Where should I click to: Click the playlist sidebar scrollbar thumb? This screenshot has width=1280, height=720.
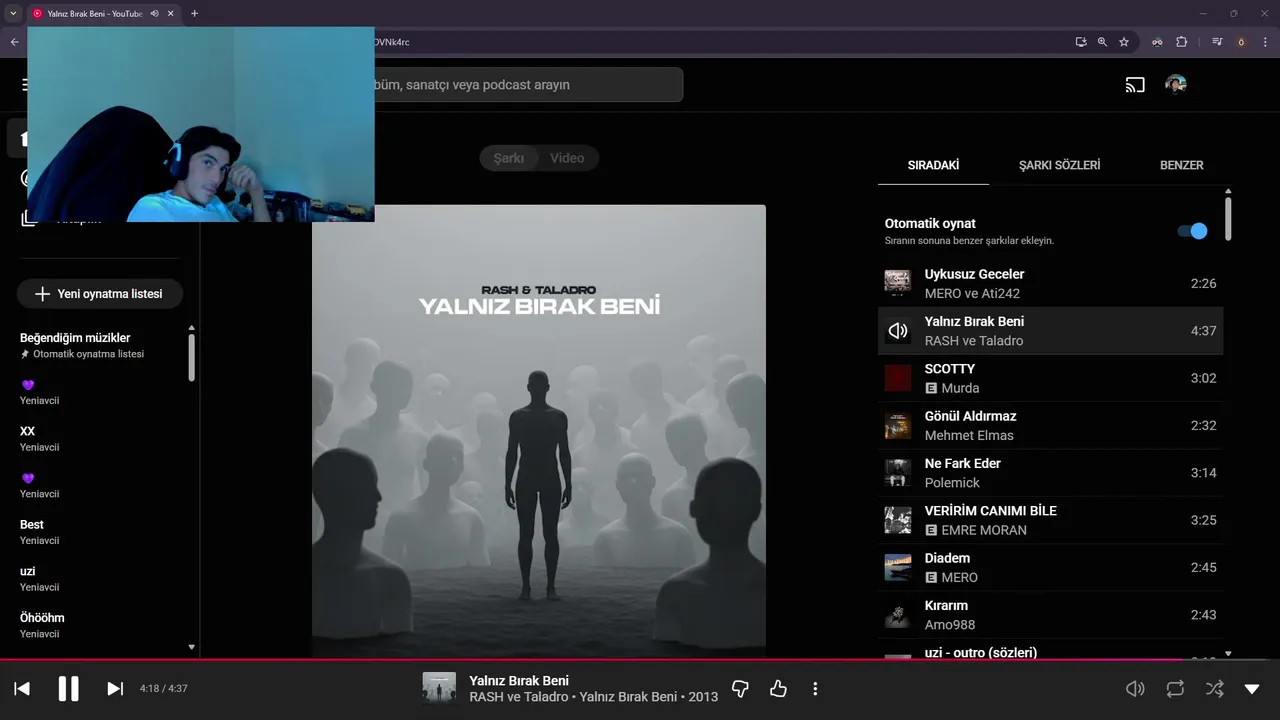[x=191, y=357]
